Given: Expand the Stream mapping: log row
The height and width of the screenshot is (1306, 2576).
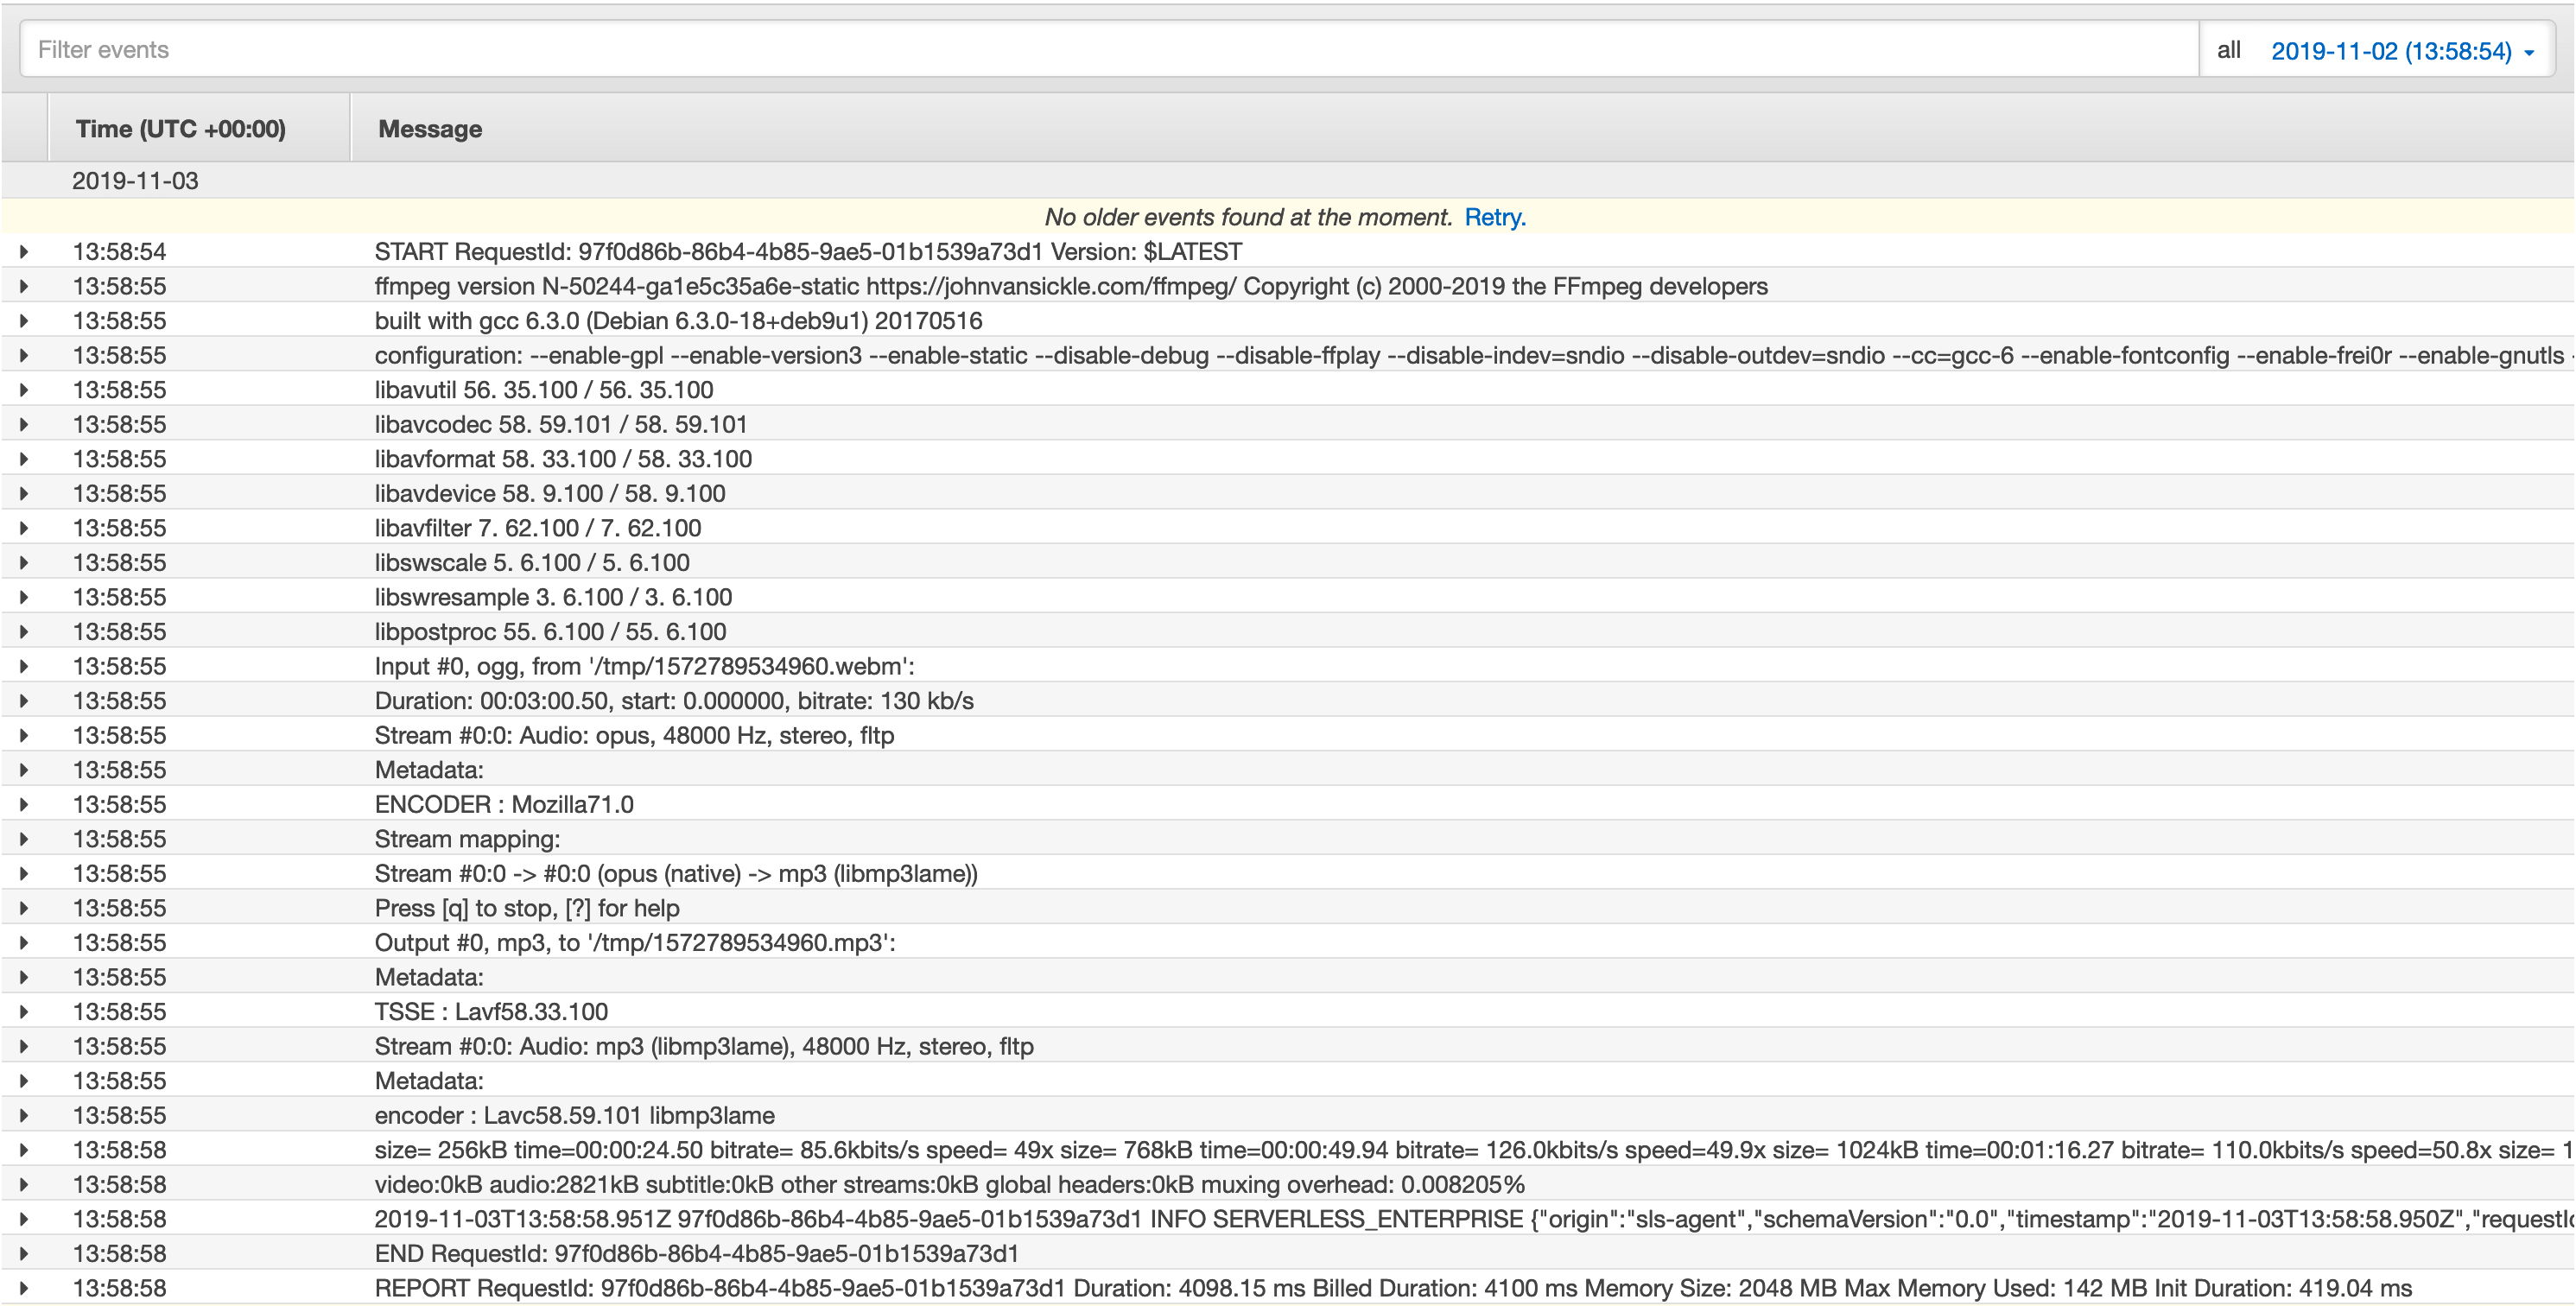Looking at the screenshot, I should point(24,839).
